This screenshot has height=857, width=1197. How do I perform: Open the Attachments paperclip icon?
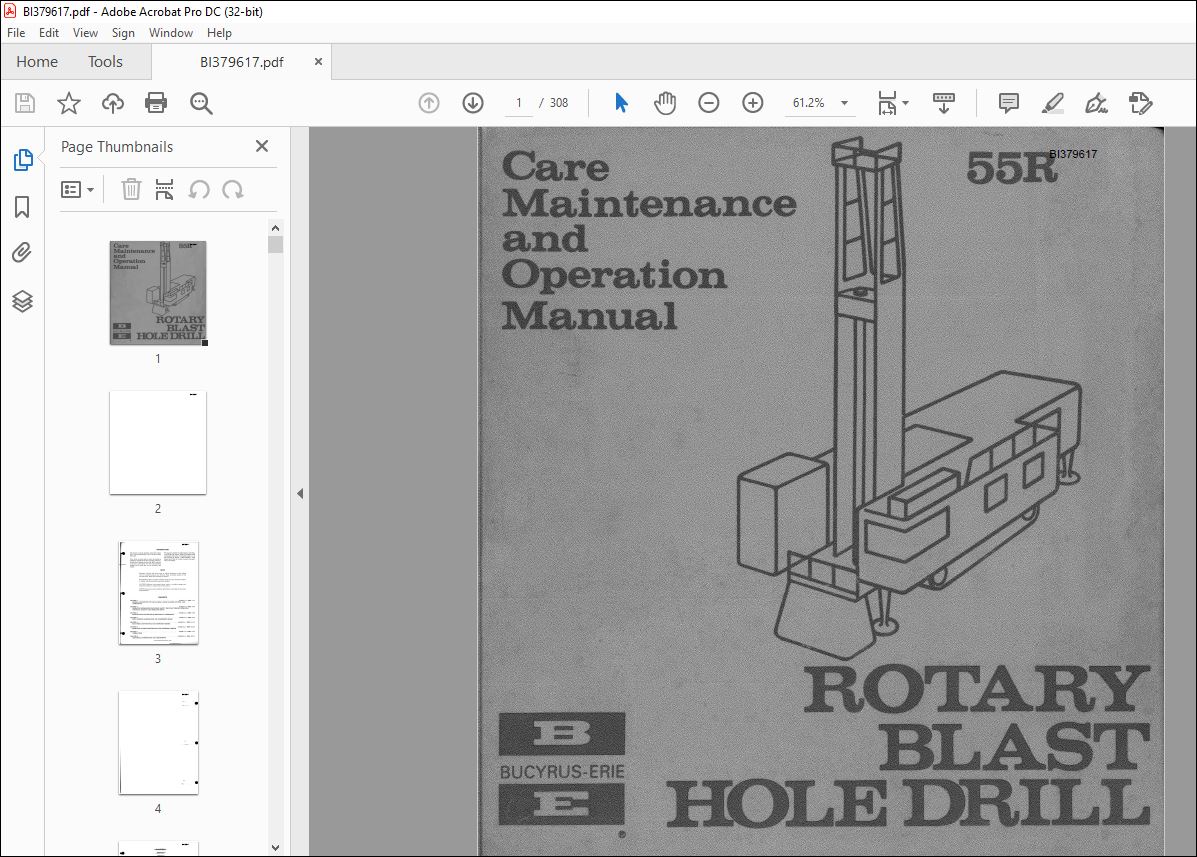pos(22,253)
